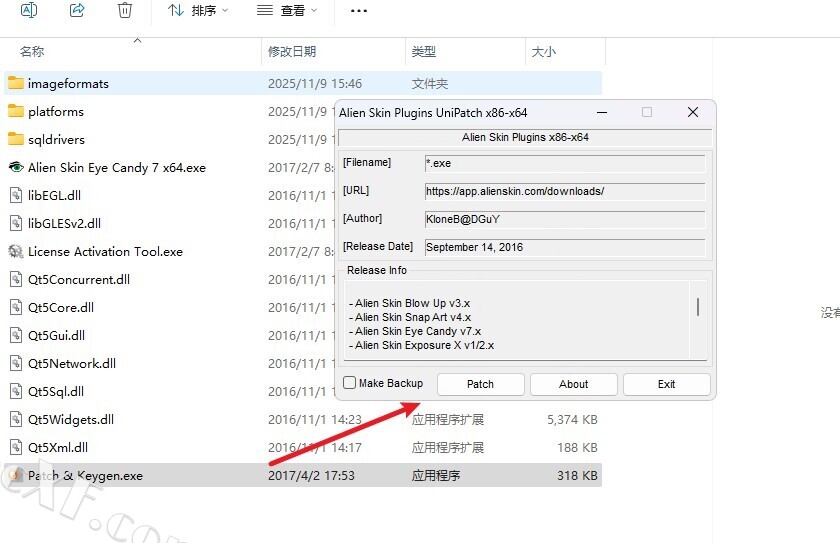840x543 pixels.
Task: Click the rename icon in Explorer toolbar
Action: tap(29, 10)
